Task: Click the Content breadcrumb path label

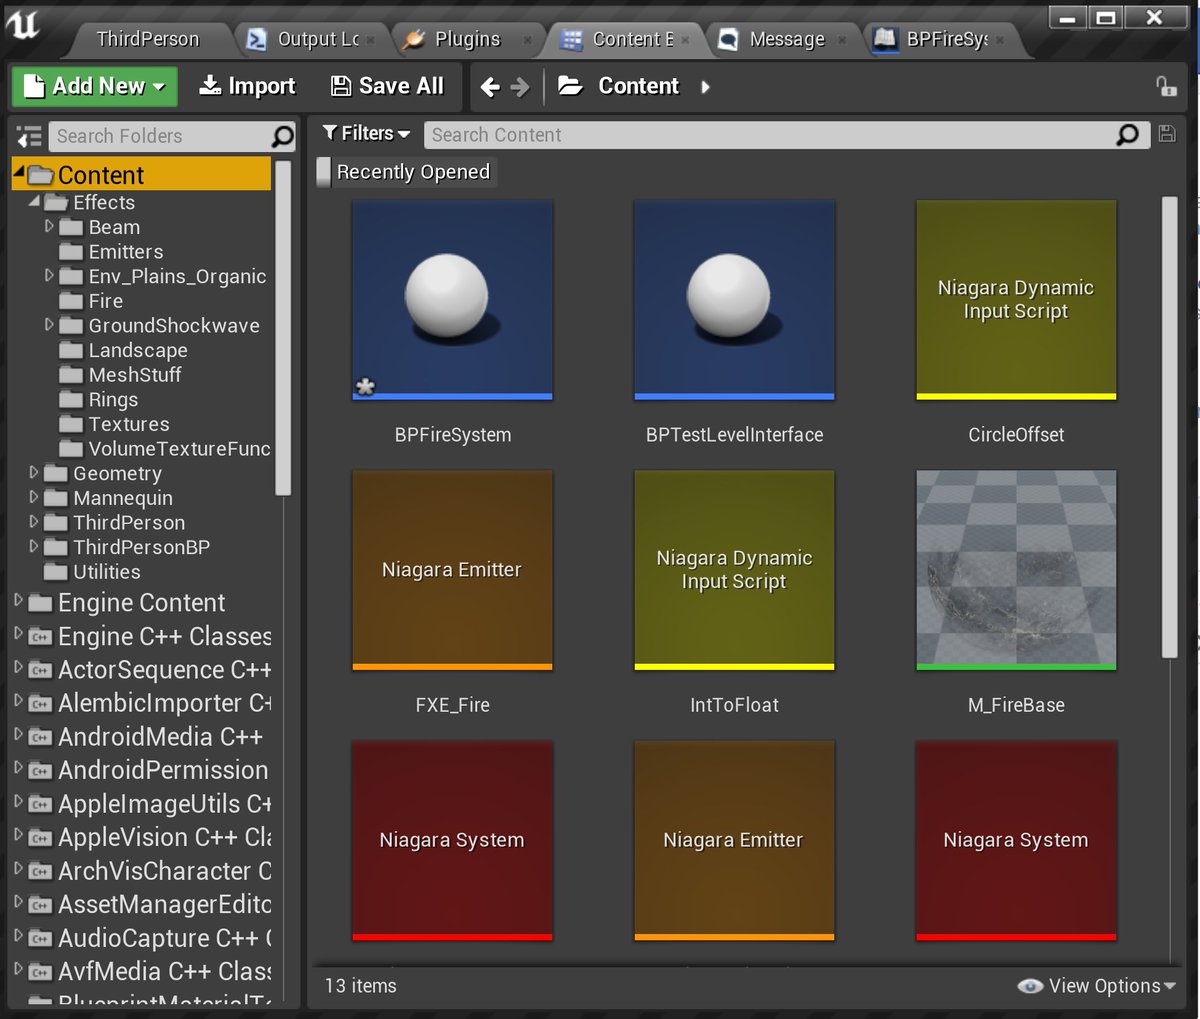Action: point(638,86)
